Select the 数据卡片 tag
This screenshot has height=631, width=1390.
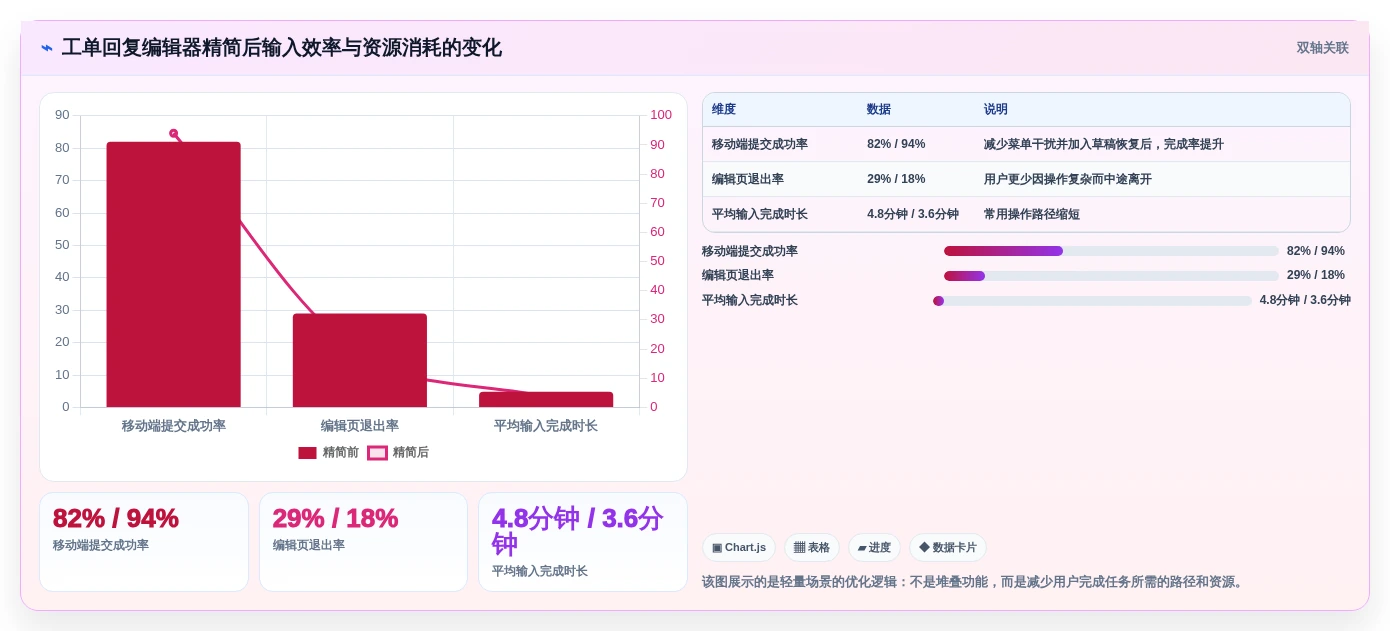click(947, 548)
